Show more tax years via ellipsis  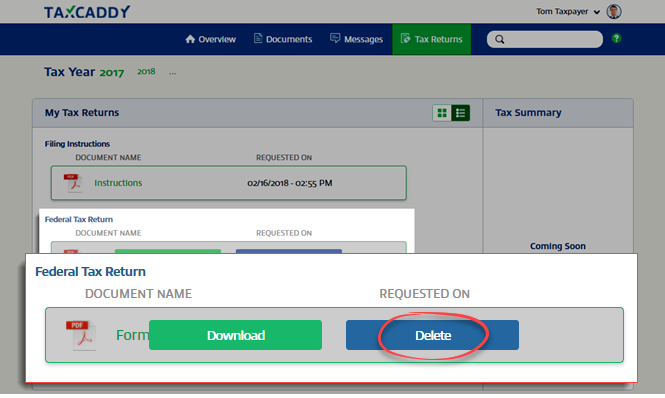click(172, 73)
